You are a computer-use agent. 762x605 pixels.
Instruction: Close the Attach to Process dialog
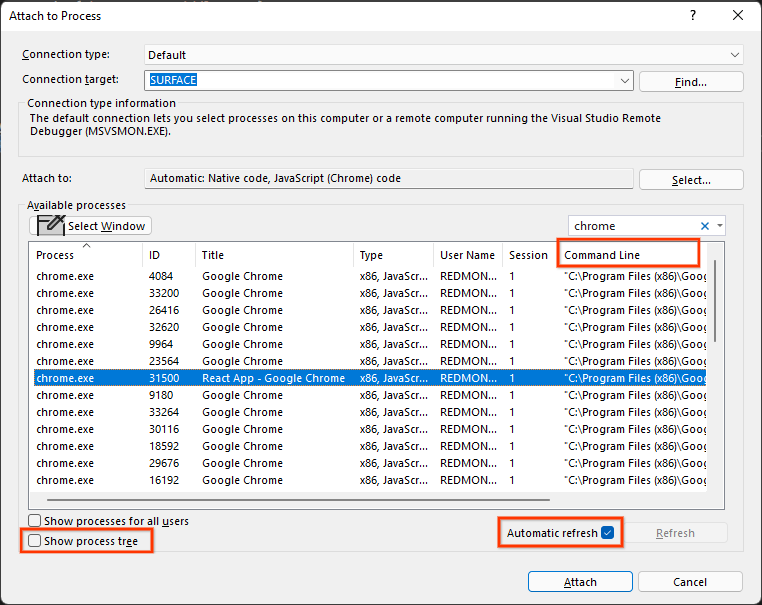pos(738,16)
